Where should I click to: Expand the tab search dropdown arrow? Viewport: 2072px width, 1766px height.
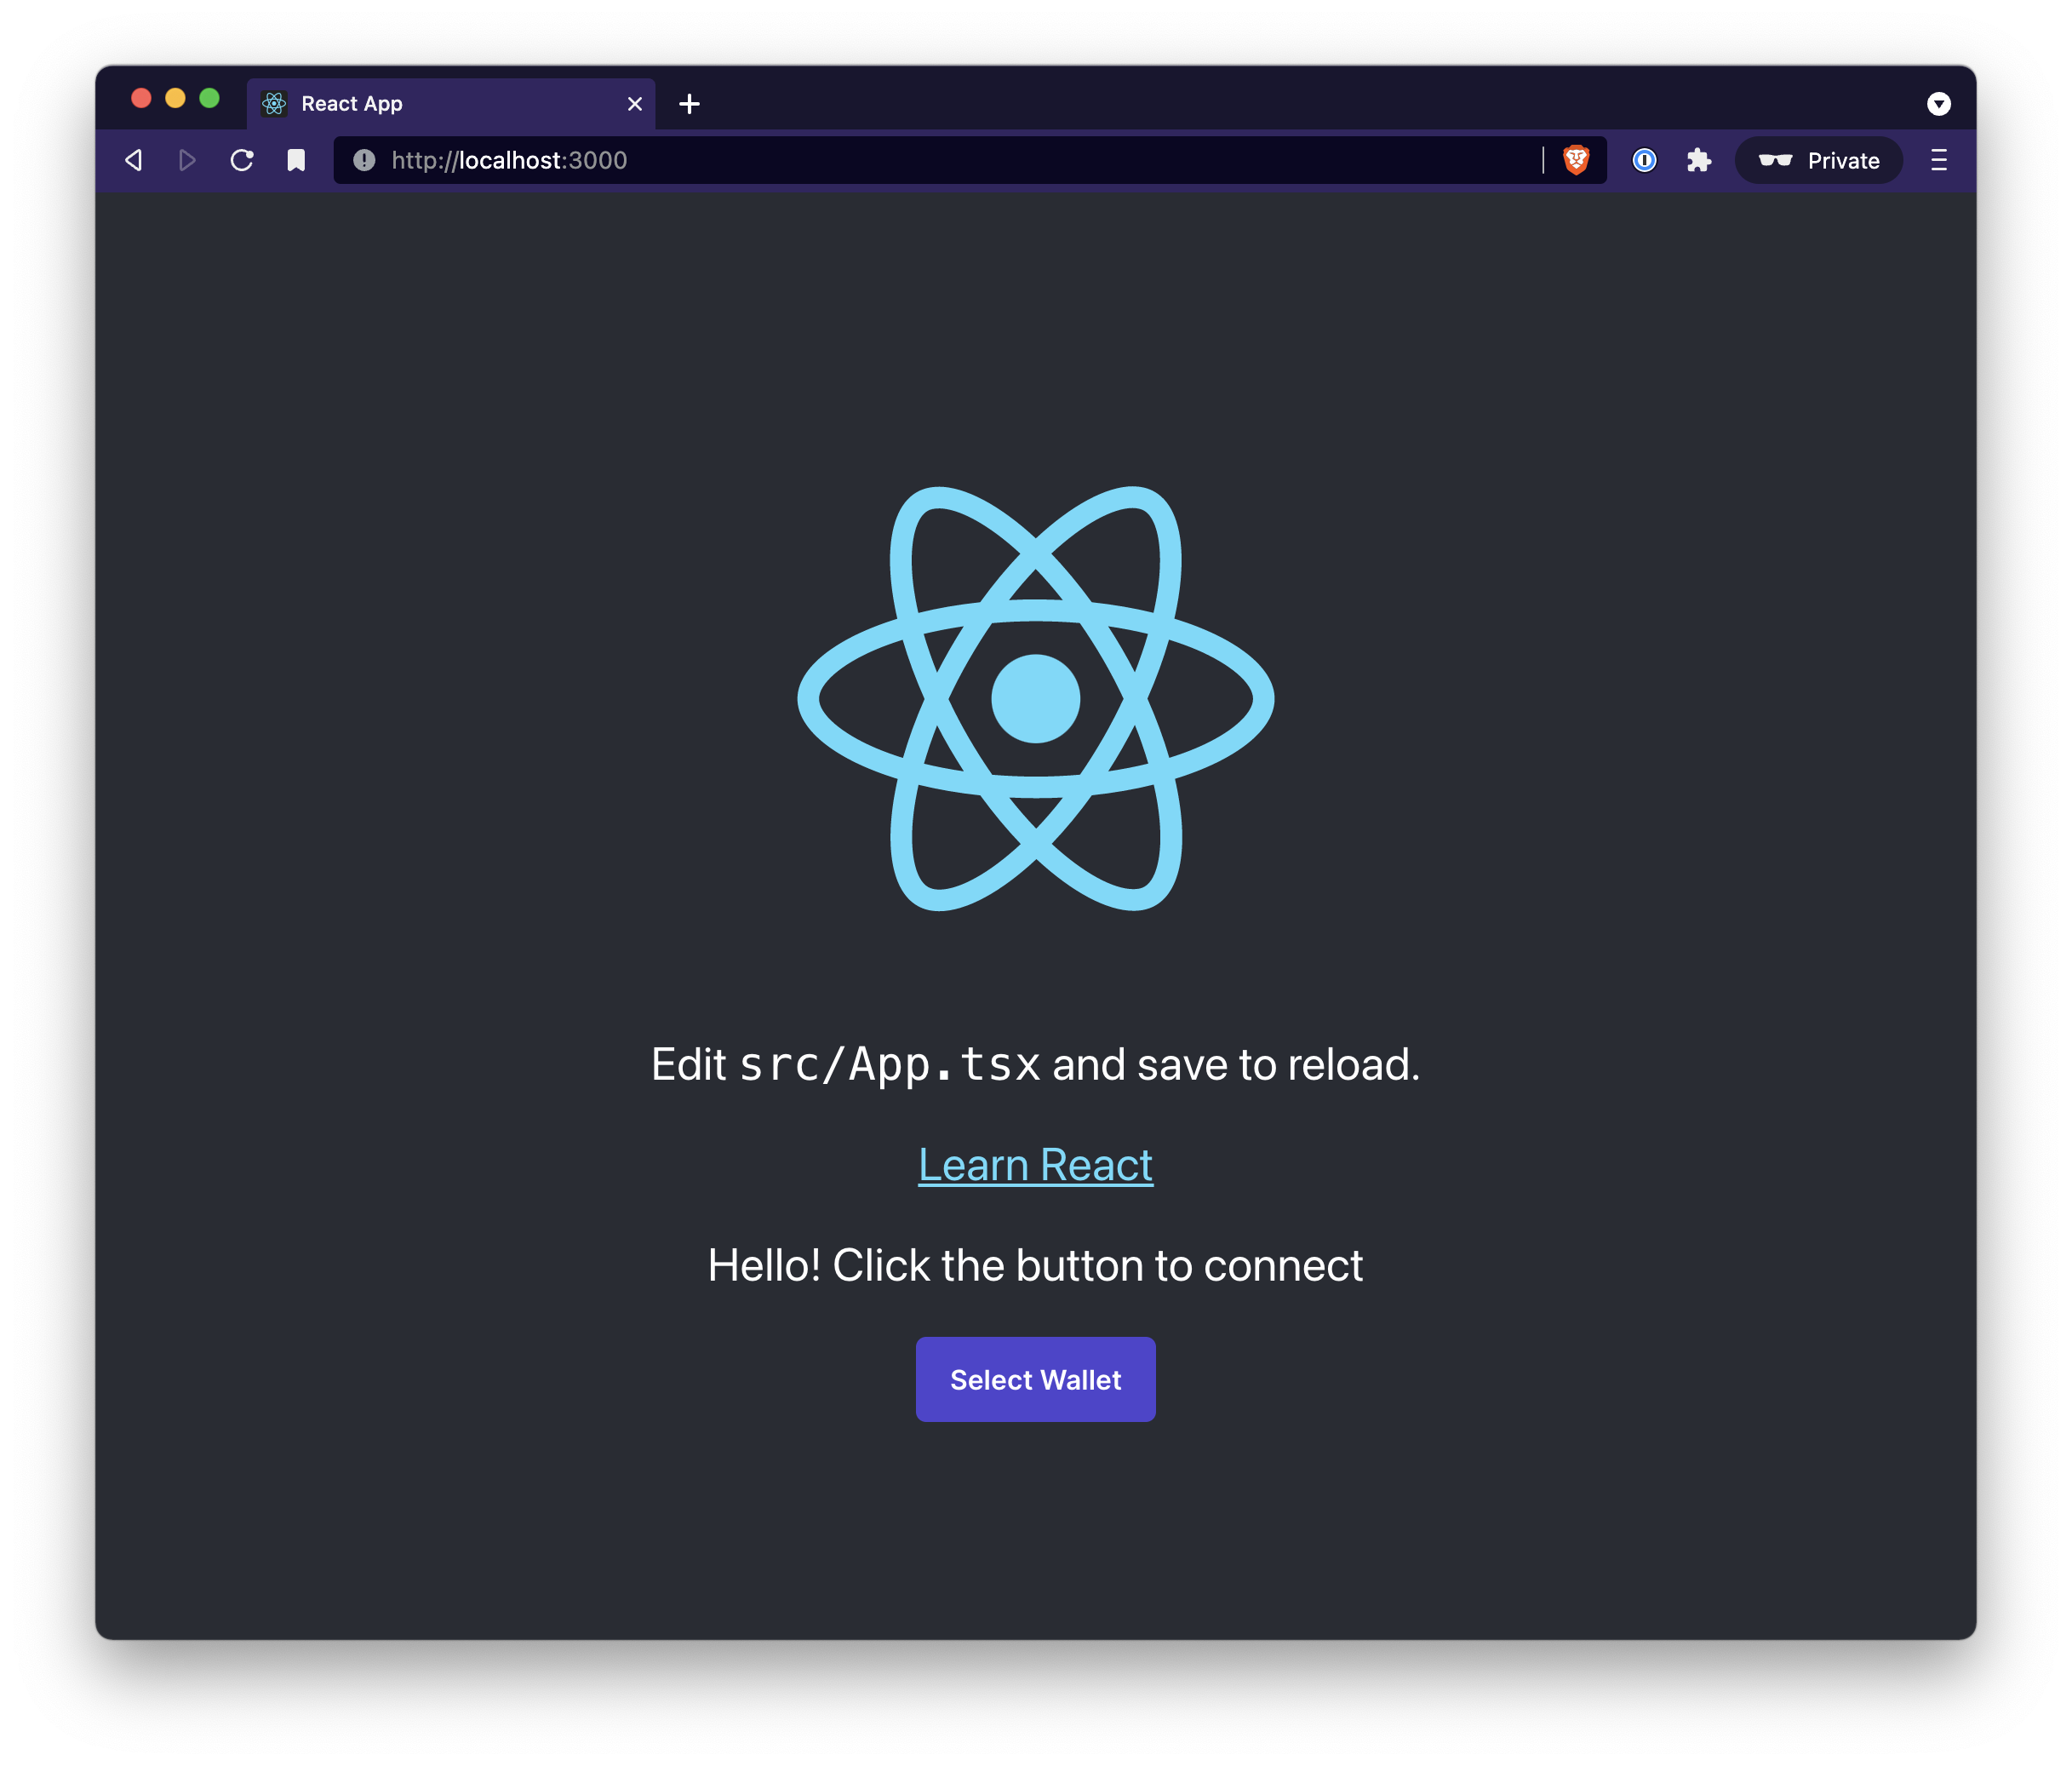pyautogui.click(x=1938, y=104)
